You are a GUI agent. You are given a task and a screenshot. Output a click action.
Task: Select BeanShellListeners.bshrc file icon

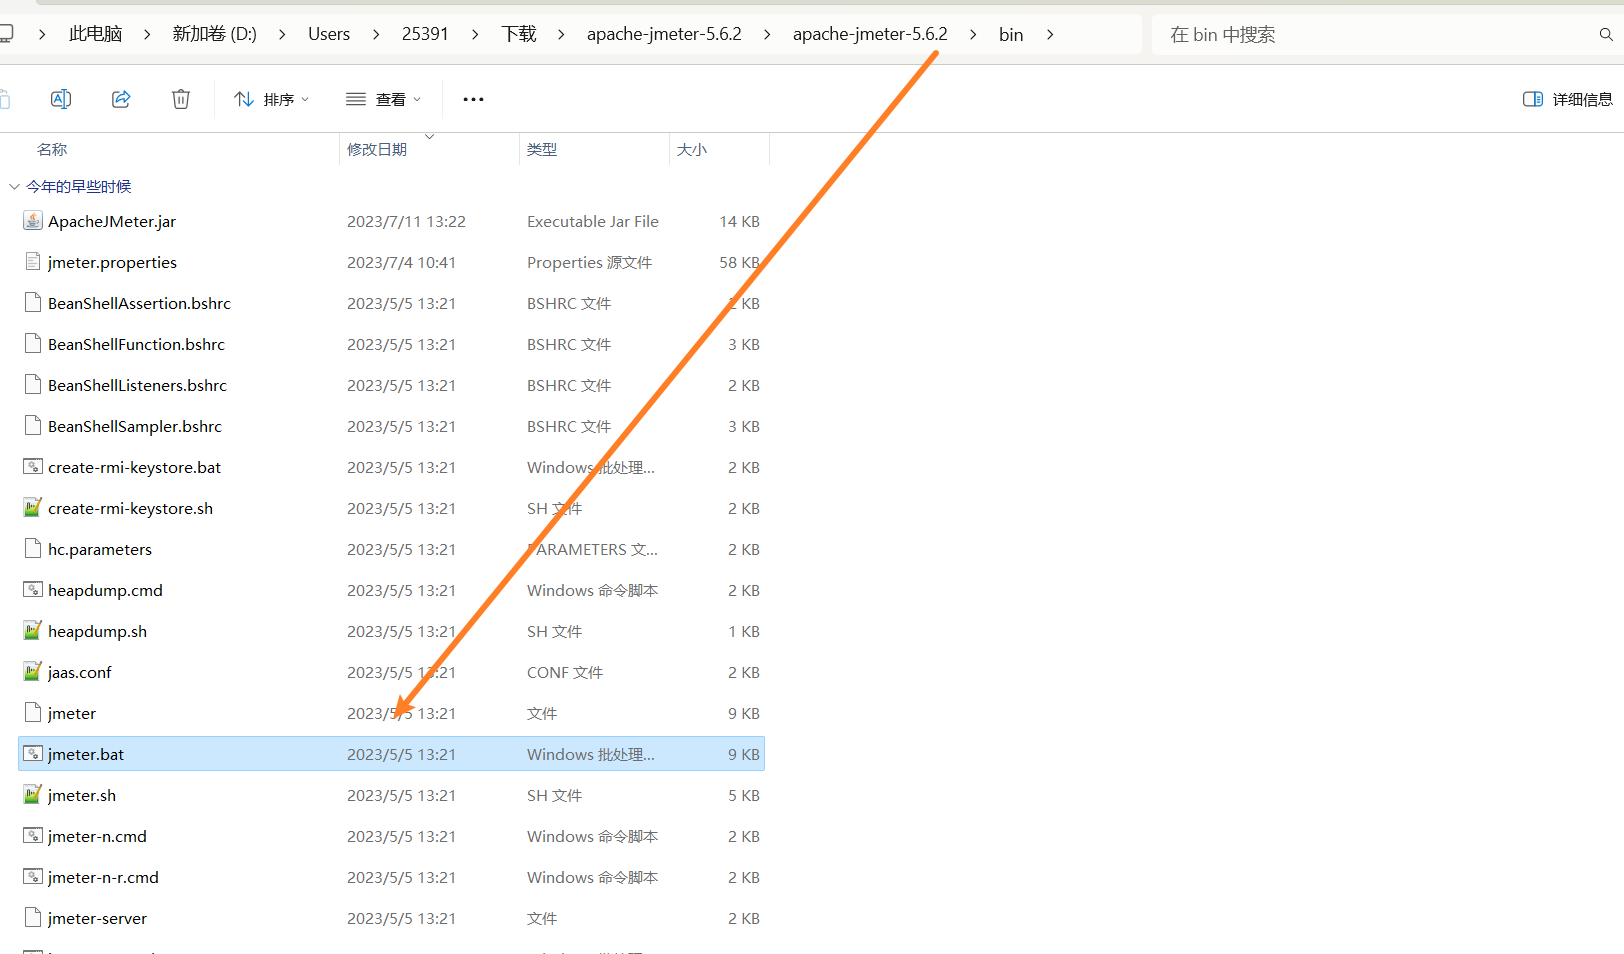coord(33,385)
